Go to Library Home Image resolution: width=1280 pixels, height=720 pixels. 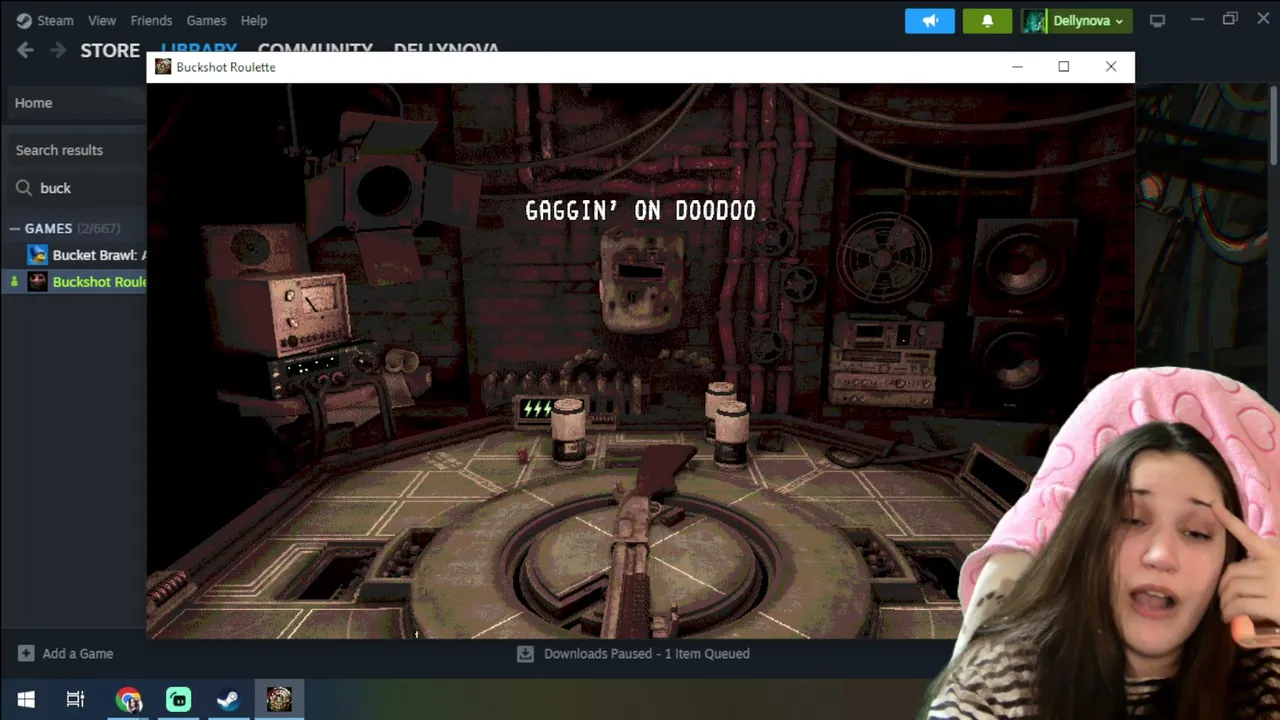33,103
